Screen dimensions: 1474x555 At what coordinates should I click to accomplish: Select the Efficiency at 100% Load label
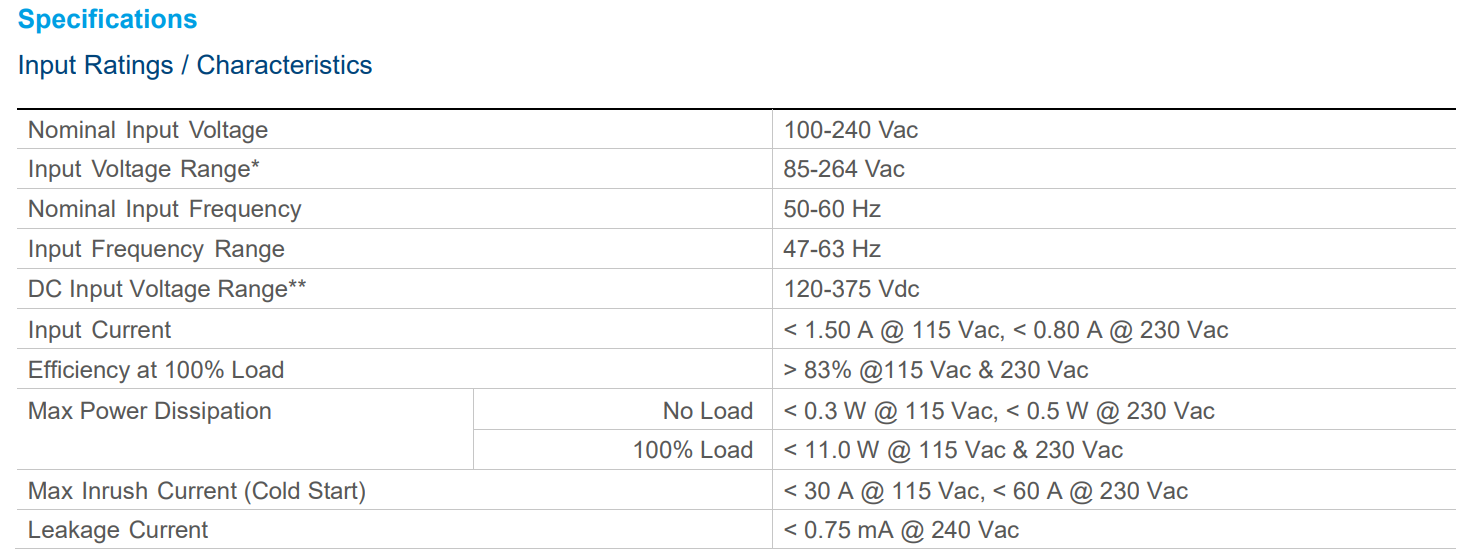(x=156, y=370)
